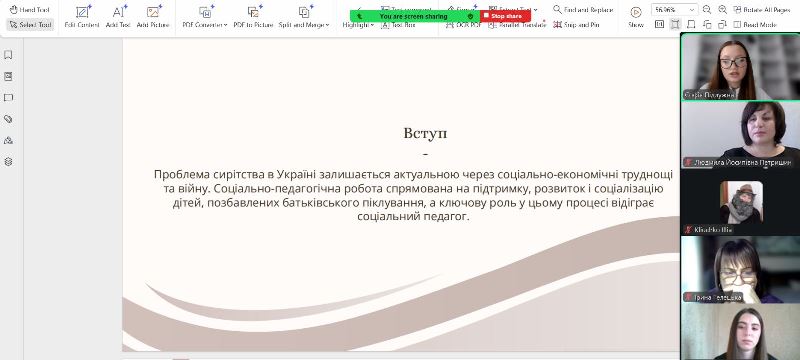
Task: Toggle the Select Tool
Action: [x=30, y=24]
